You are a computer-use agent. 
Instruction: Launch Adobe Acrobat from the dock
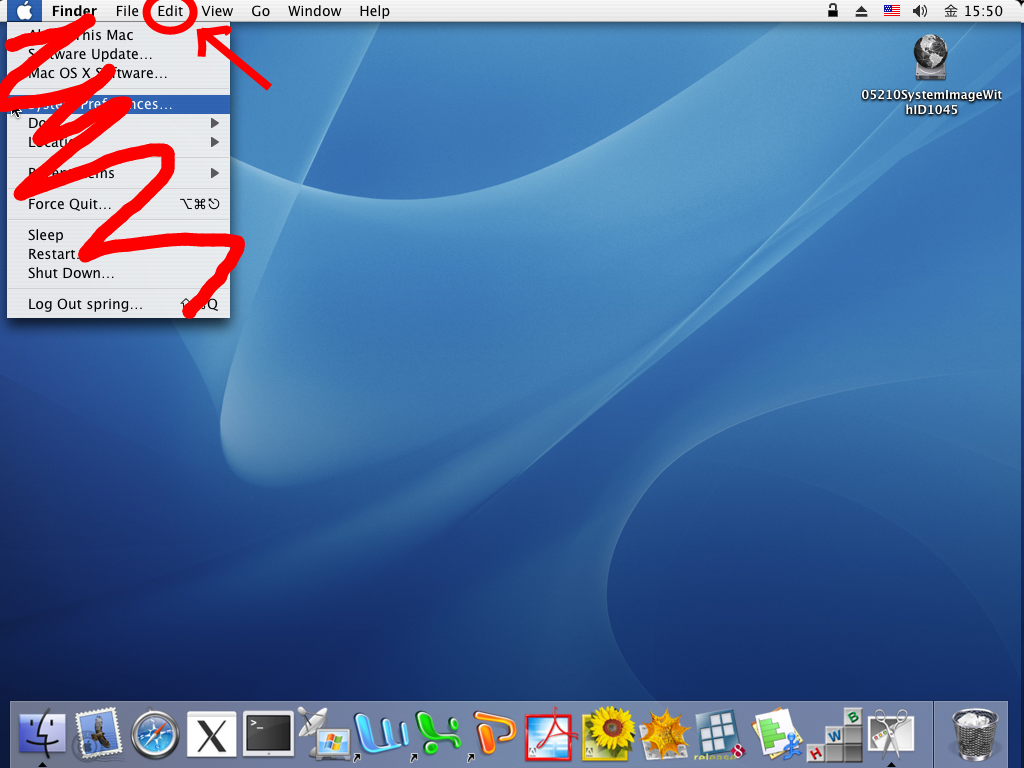click(x=548, y=737)
